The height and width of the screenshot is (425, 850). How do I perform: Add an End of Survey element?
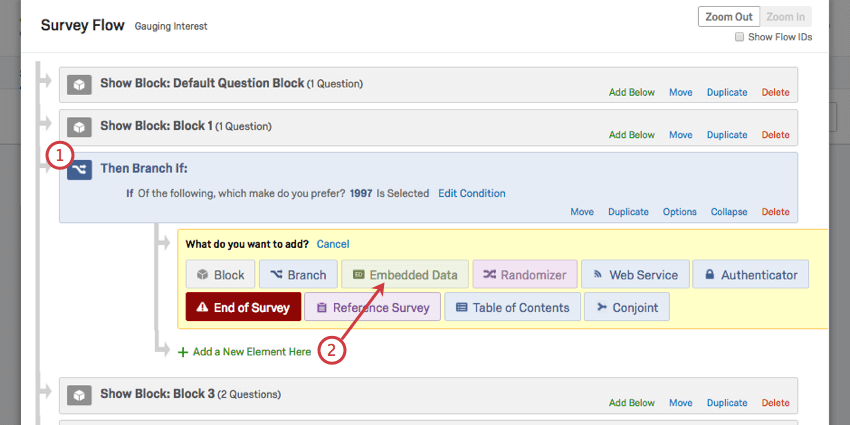coord(243,307)
